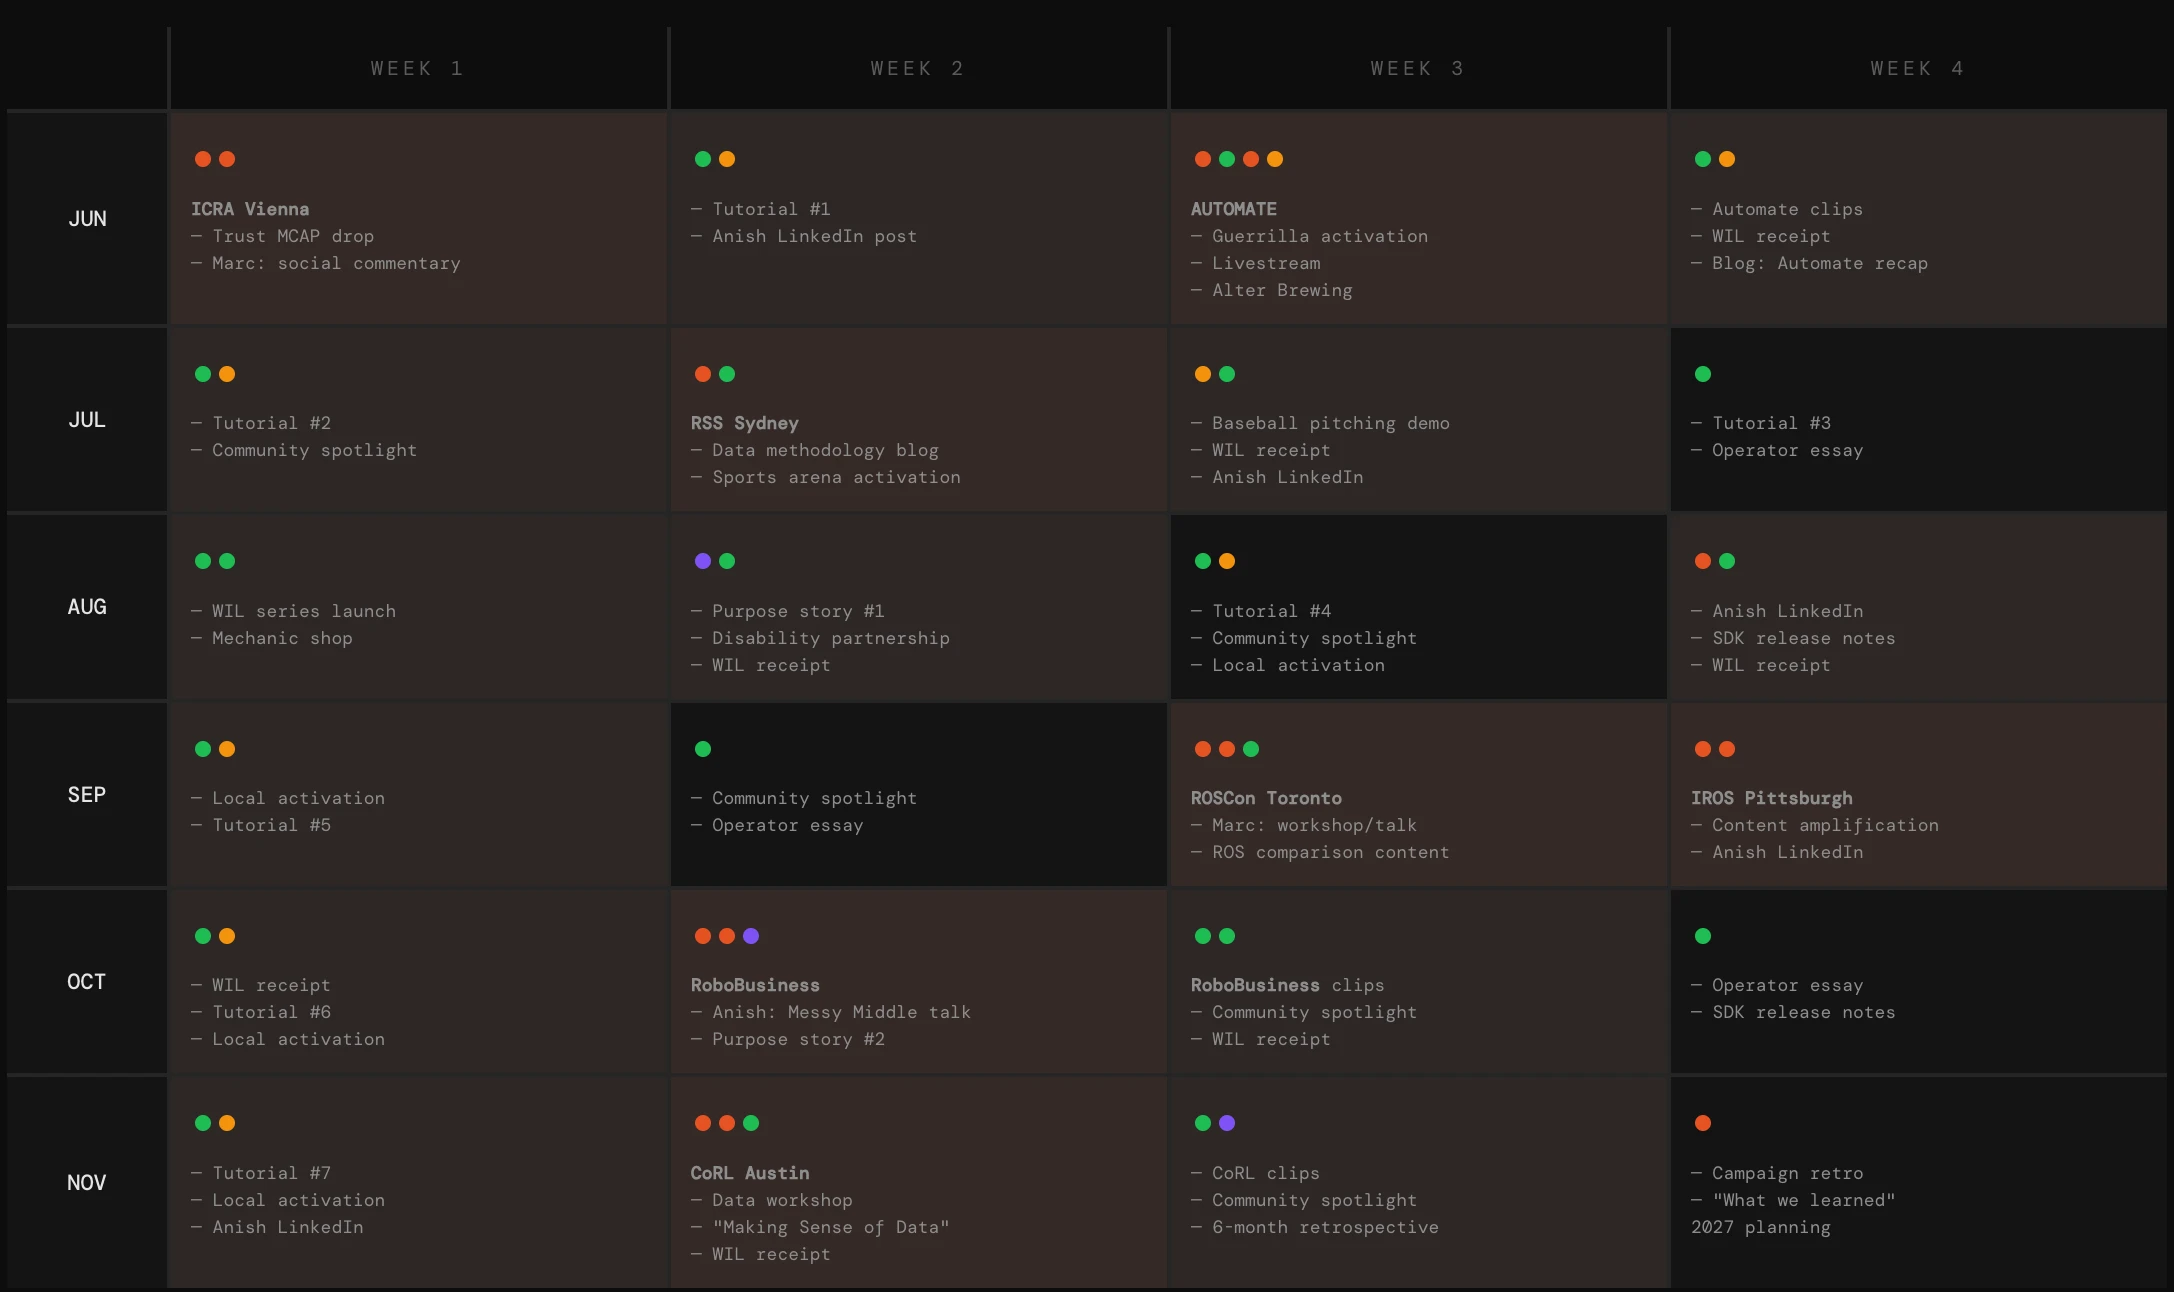Image resolution: width=2174 pixels, height=1292 pixels.
Task: Select the Data methodology blog item
Action: tap(814, 450)
